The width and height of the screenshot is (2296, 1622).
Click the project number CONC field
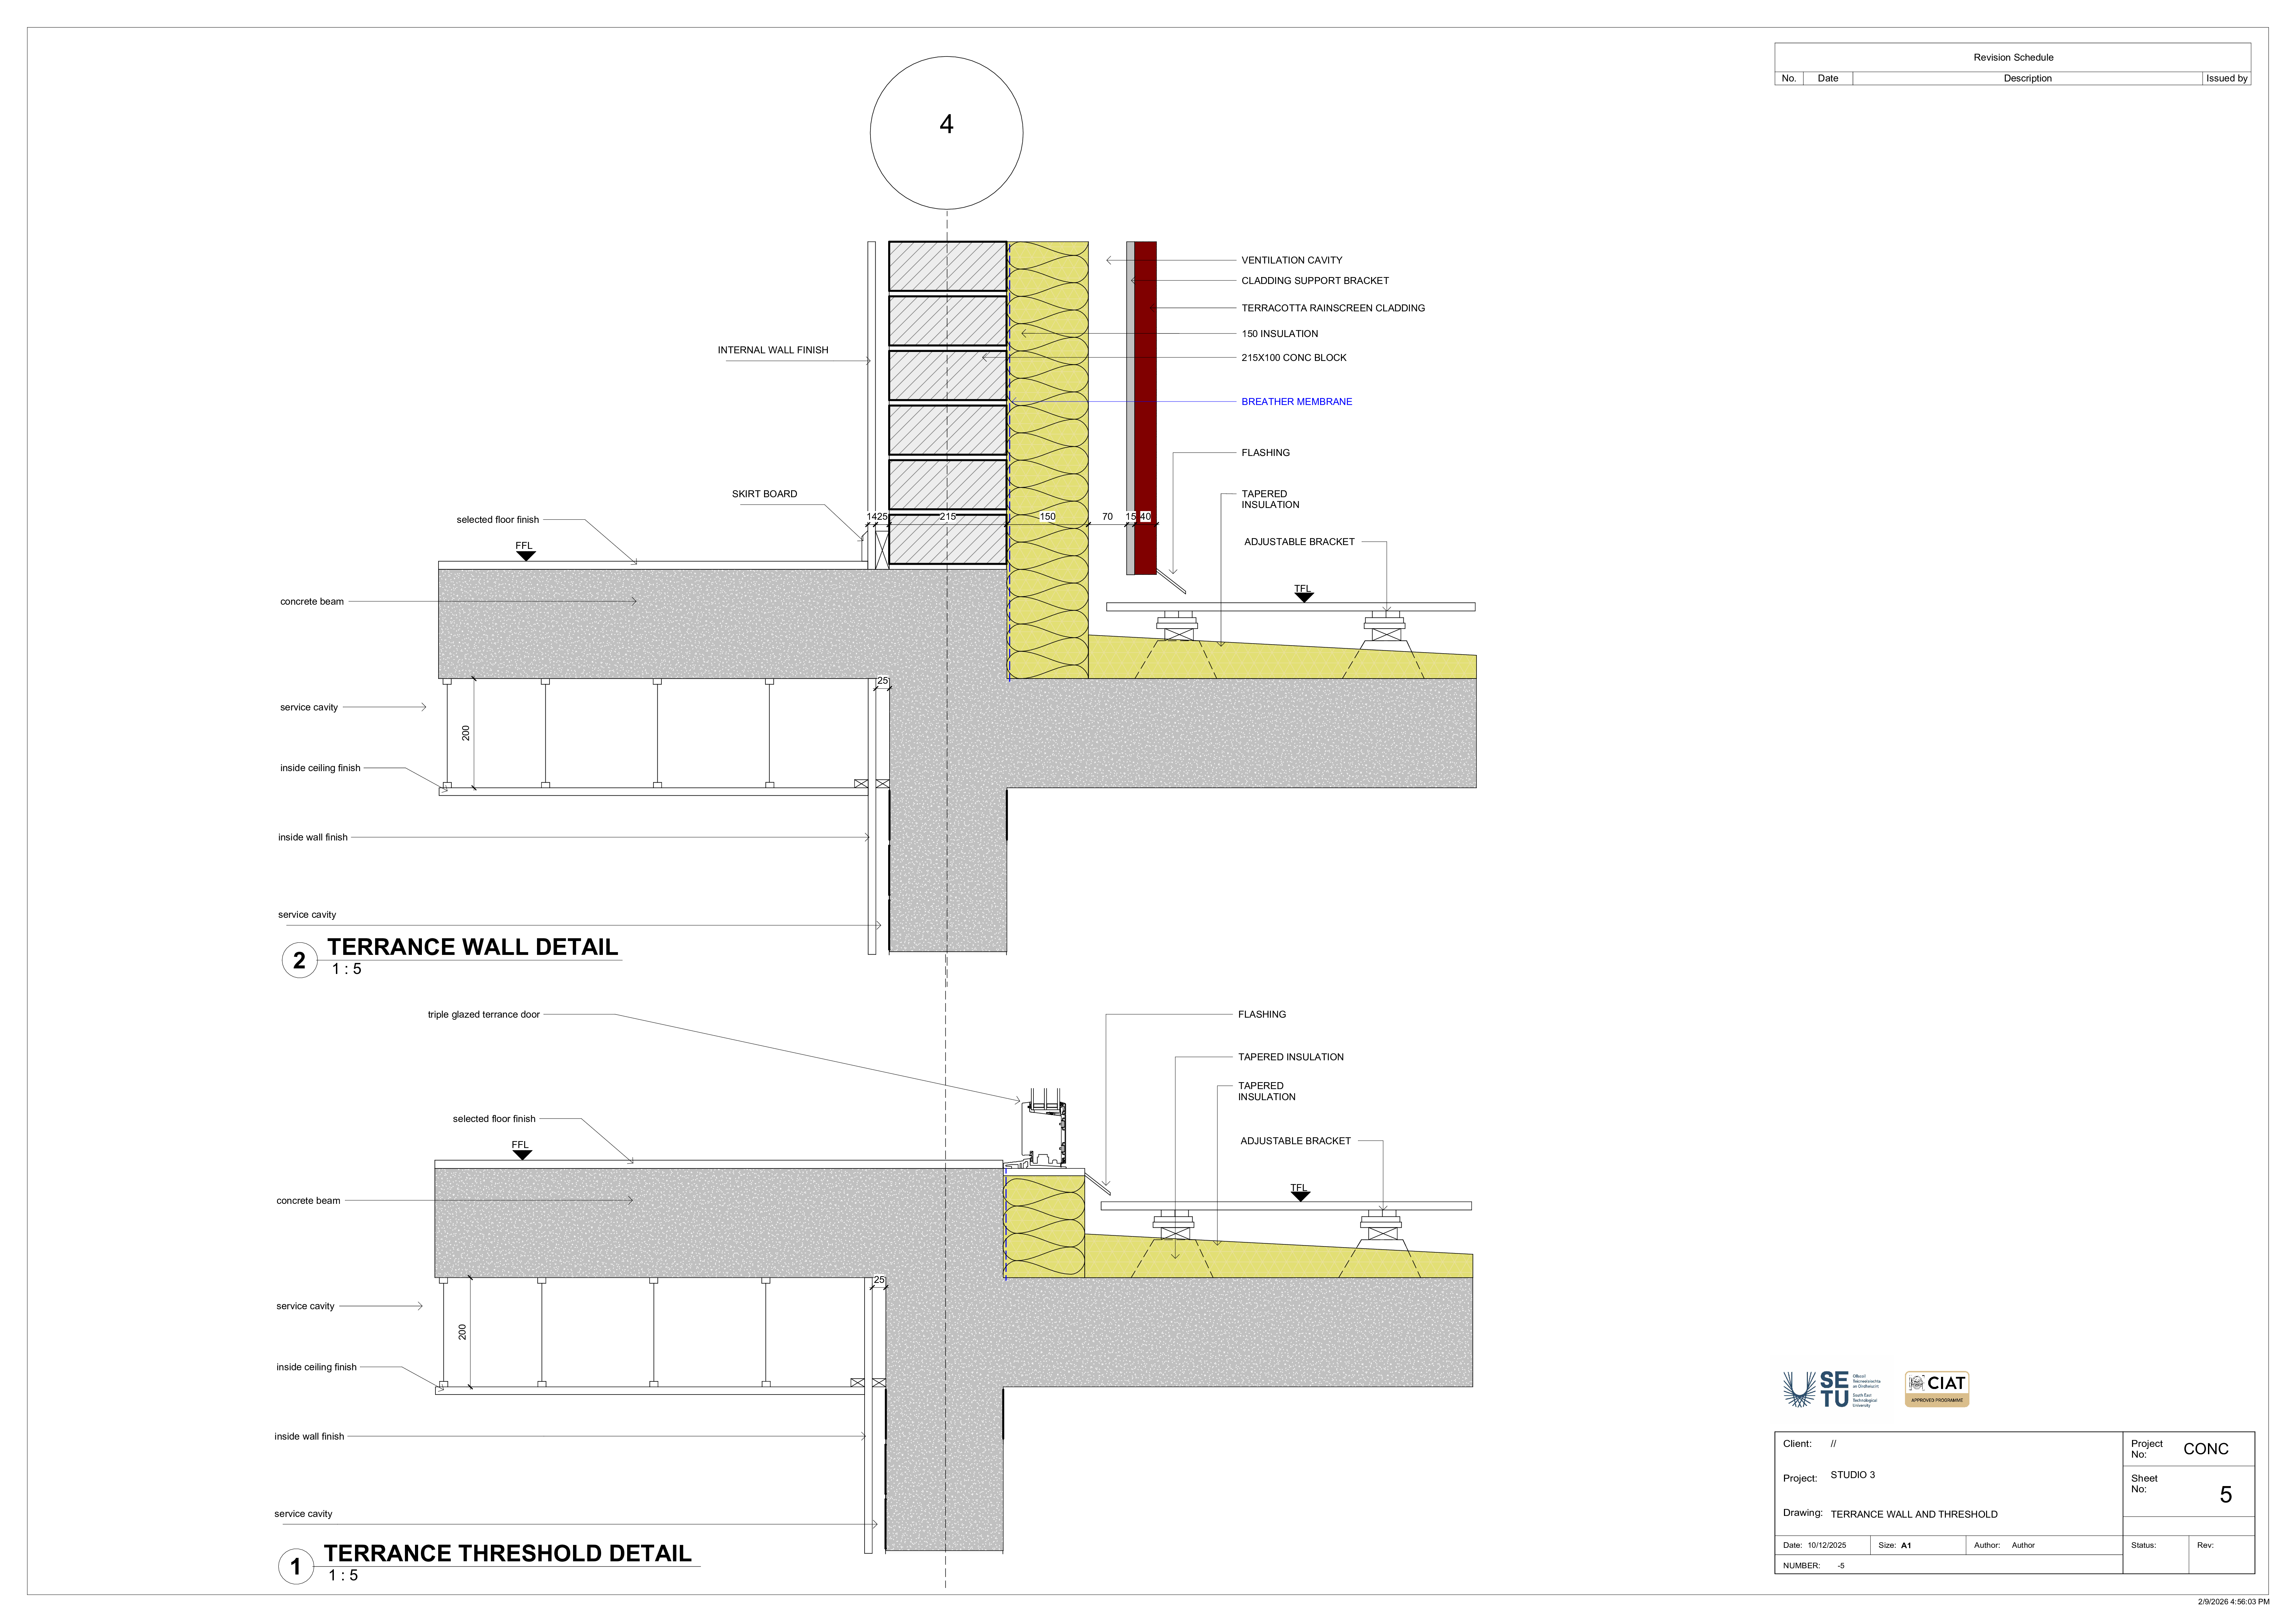pyautogui.click(x=2205, y=1449)
